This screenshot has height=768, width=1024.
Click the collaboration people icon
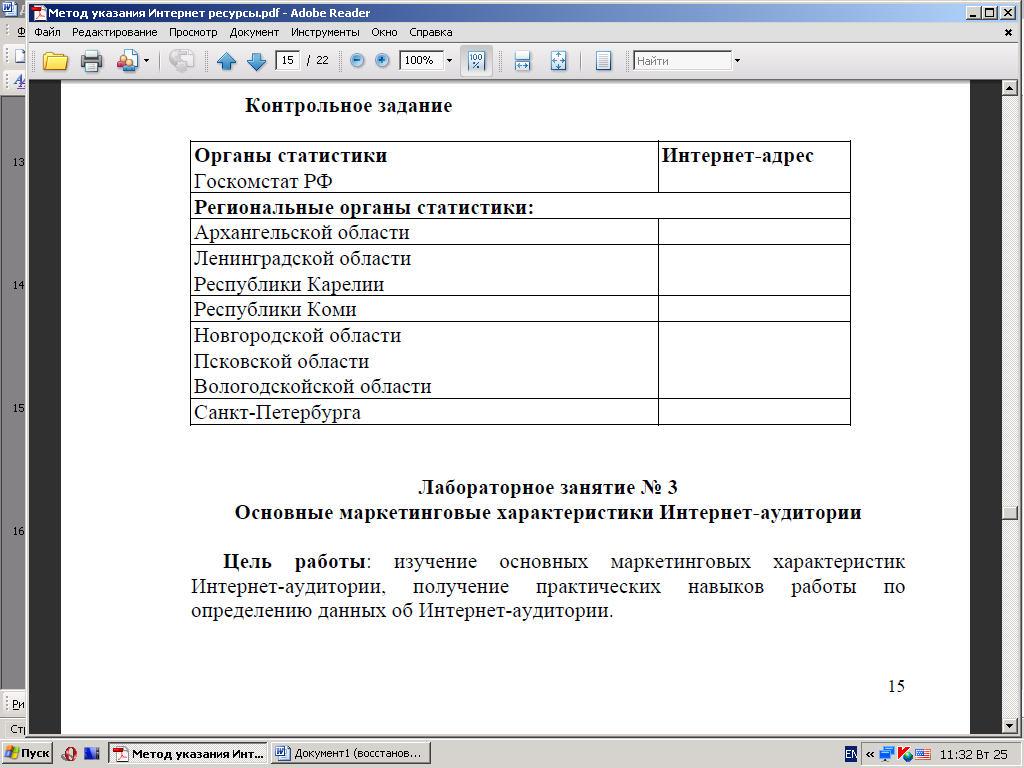click(127, 61)
